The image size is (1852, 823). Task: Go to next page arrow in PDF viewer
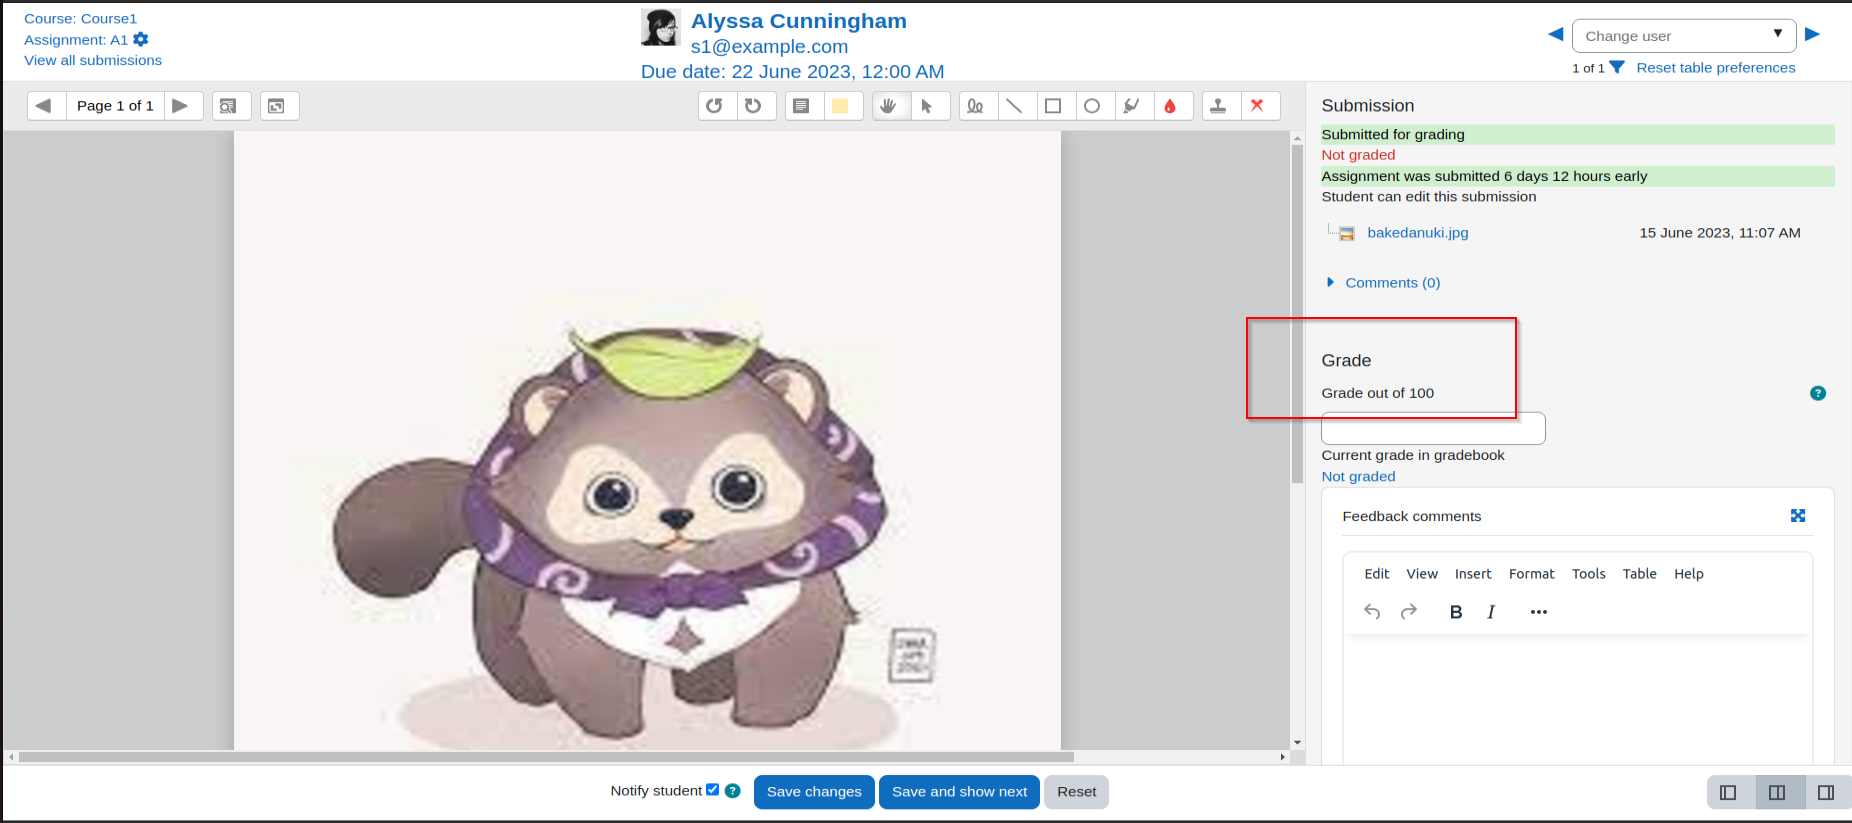tap(181, 106)
